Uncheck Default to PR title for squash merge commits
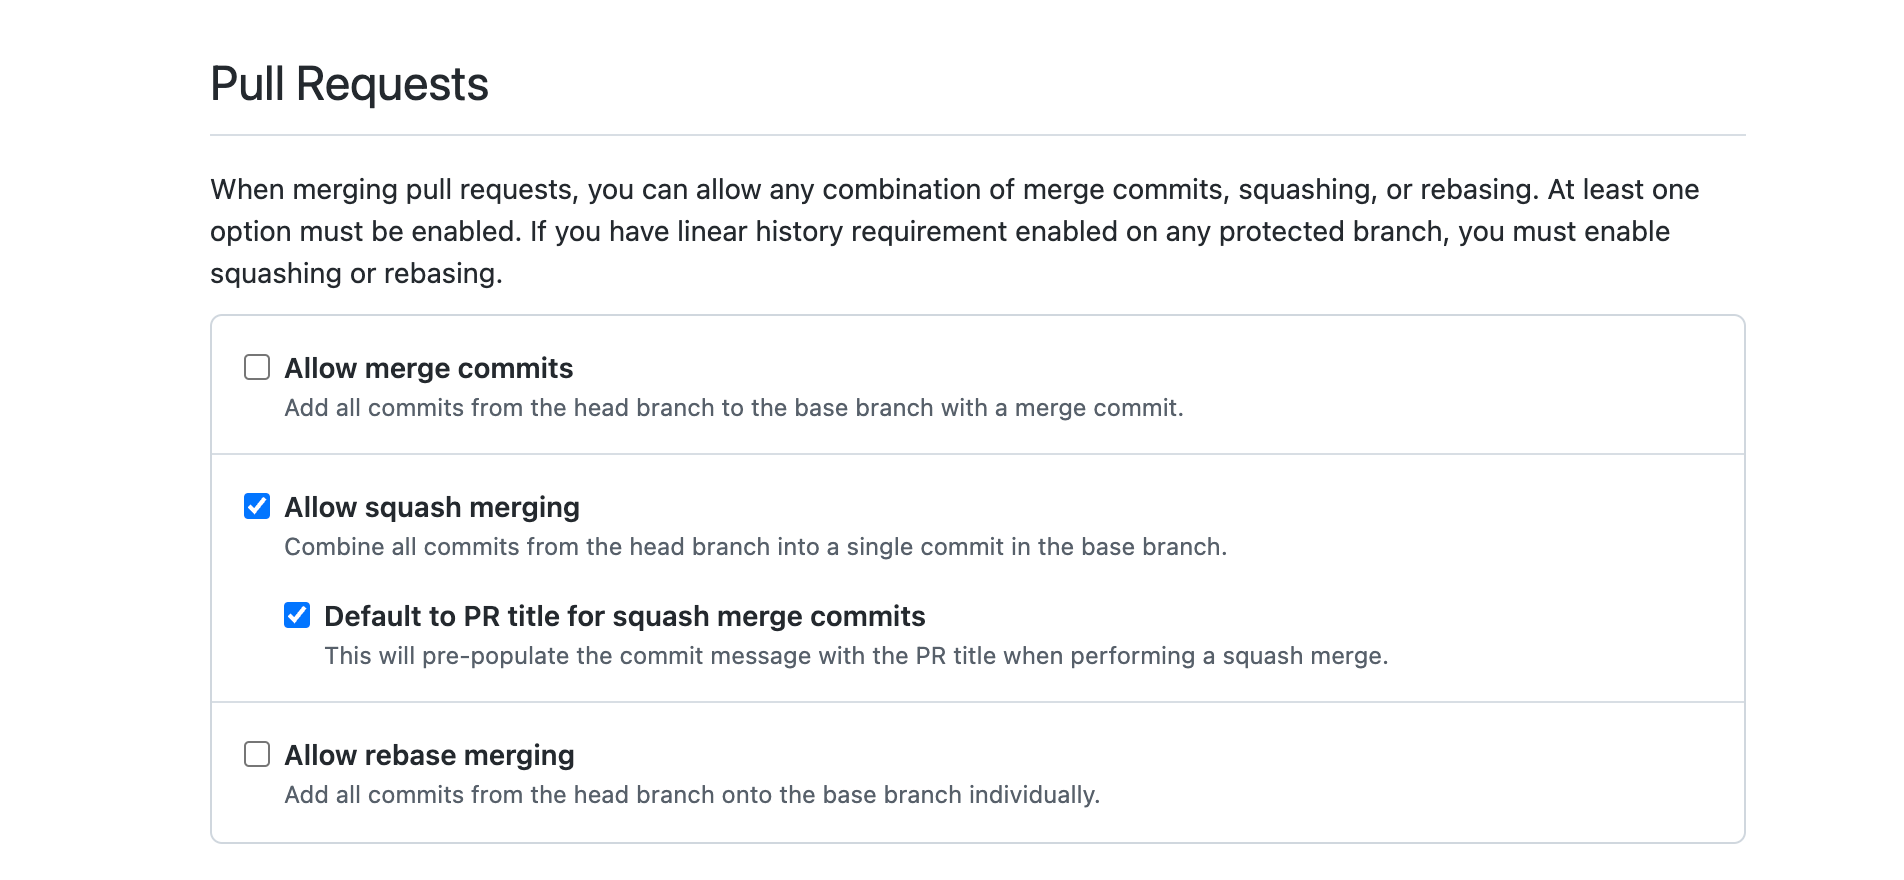This screenshot has height=880, width=1904. pos(297,616)
